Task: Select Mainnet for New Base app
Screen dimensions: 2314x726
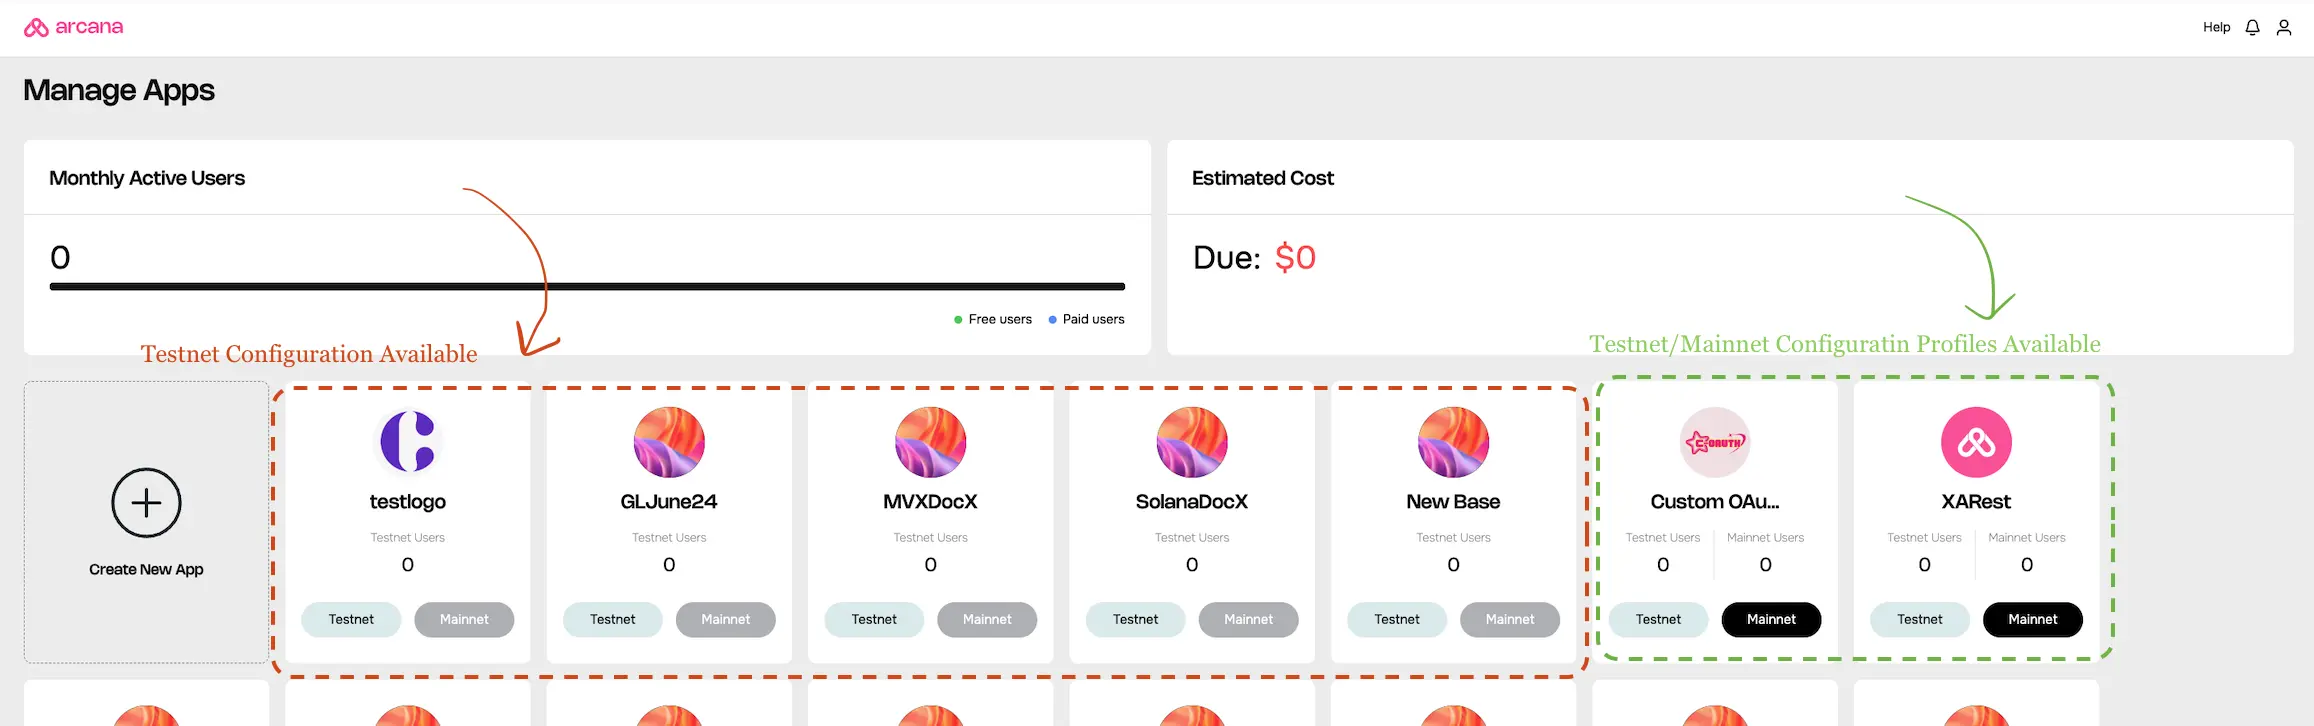Action: tap(1510, 619)
